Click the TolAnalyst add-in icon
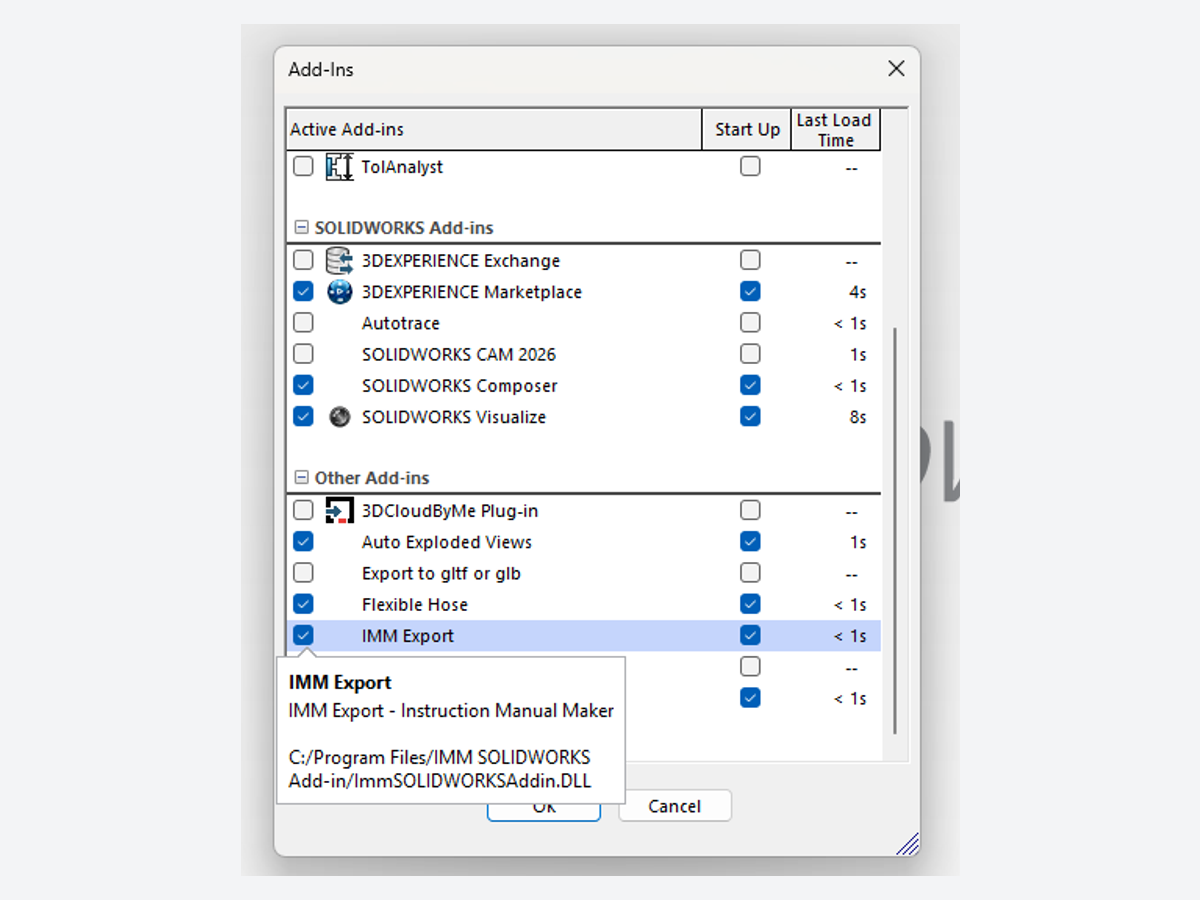1200x900 pixels. [x=340, y=167]
